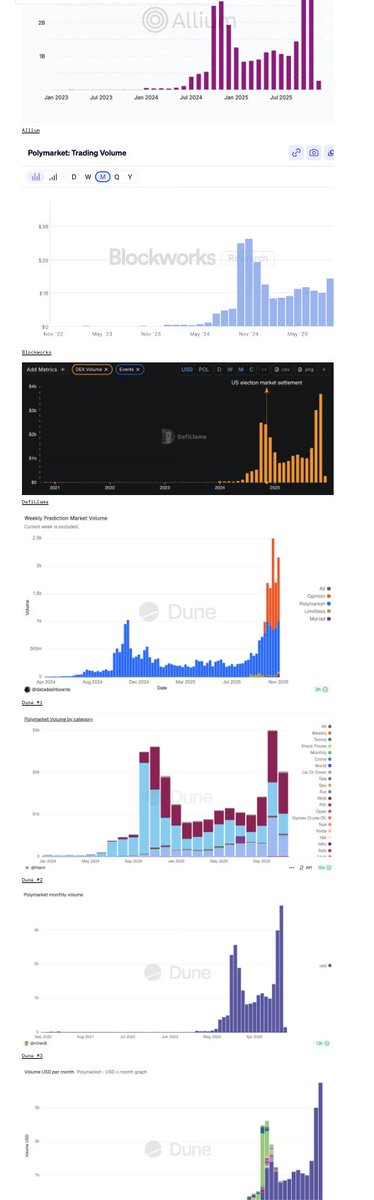
Task: Toggle Stock Prices category in legend
Action: (316, 746)
